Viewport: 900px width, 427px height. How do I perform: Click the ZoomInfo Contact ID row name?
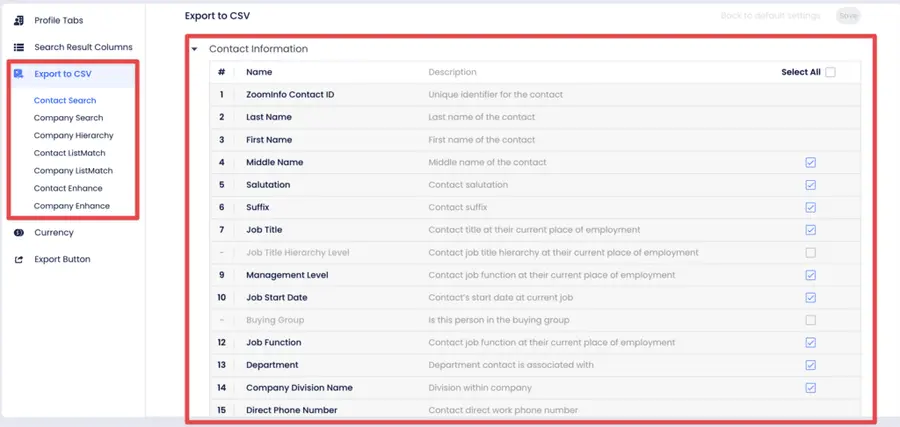290,94
